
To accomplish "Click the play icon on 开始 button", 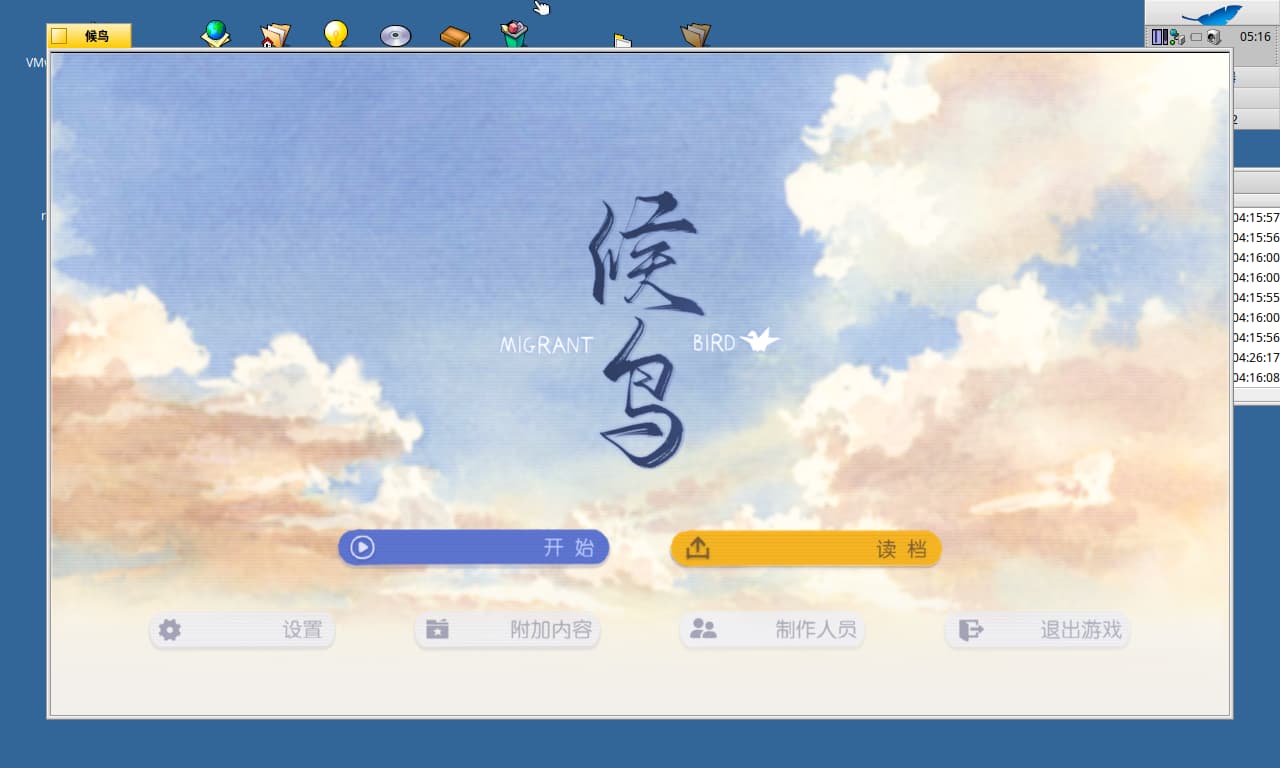I will [x=362, y=547].
